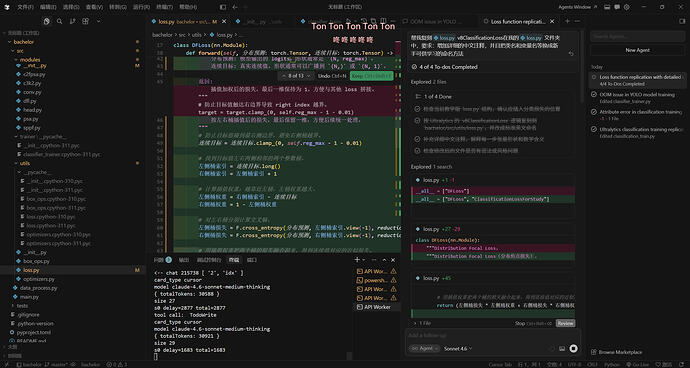Open the 编辑(E) menu
The width and height of the screenshot is (690, 368).
coord(49,7)
